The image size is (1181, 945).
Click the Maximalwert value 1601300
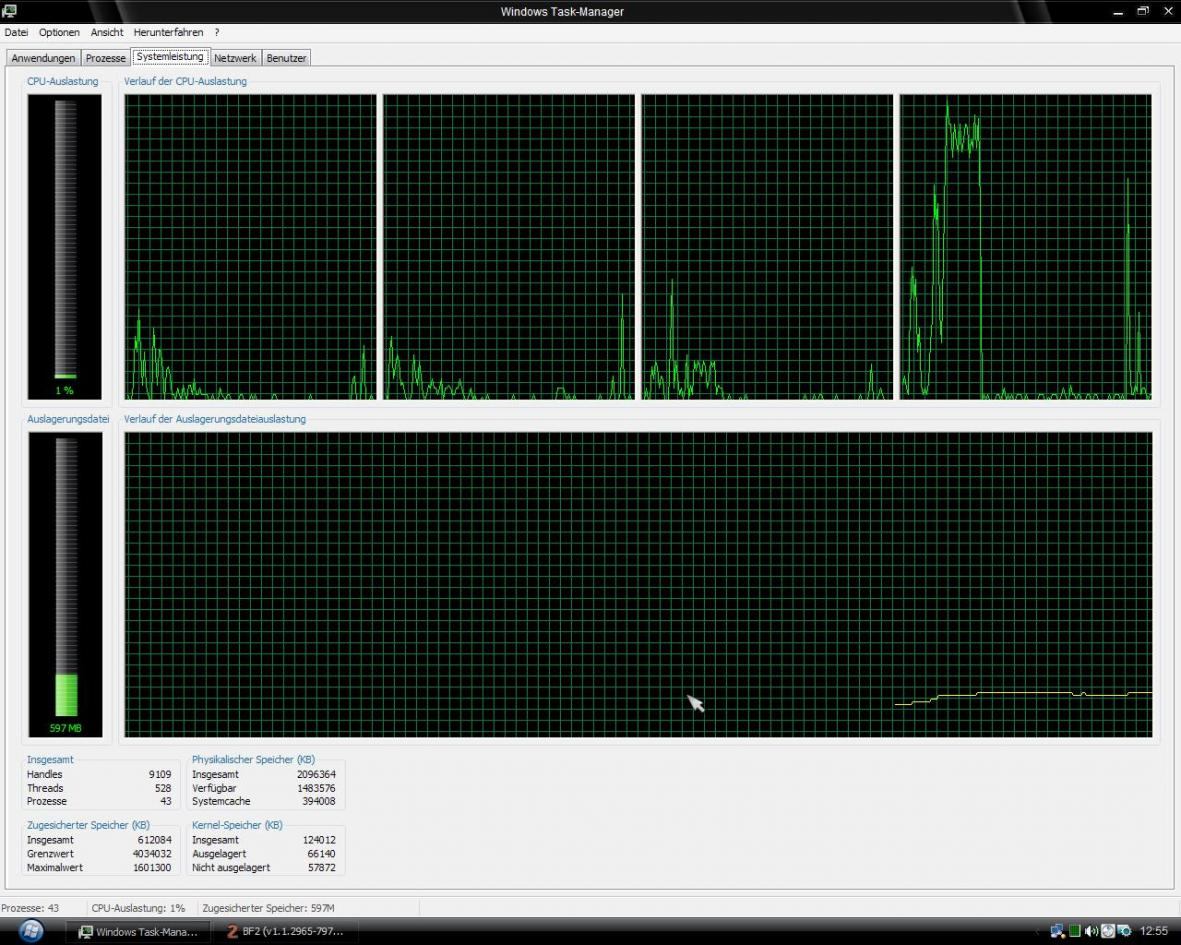click(152, 867)
